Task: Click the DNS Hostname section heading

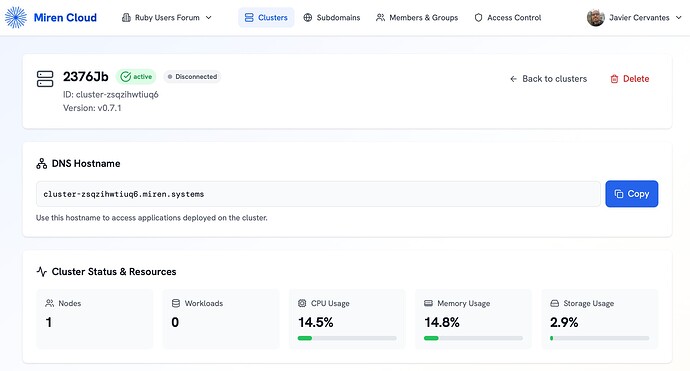Action: (86, 164)
